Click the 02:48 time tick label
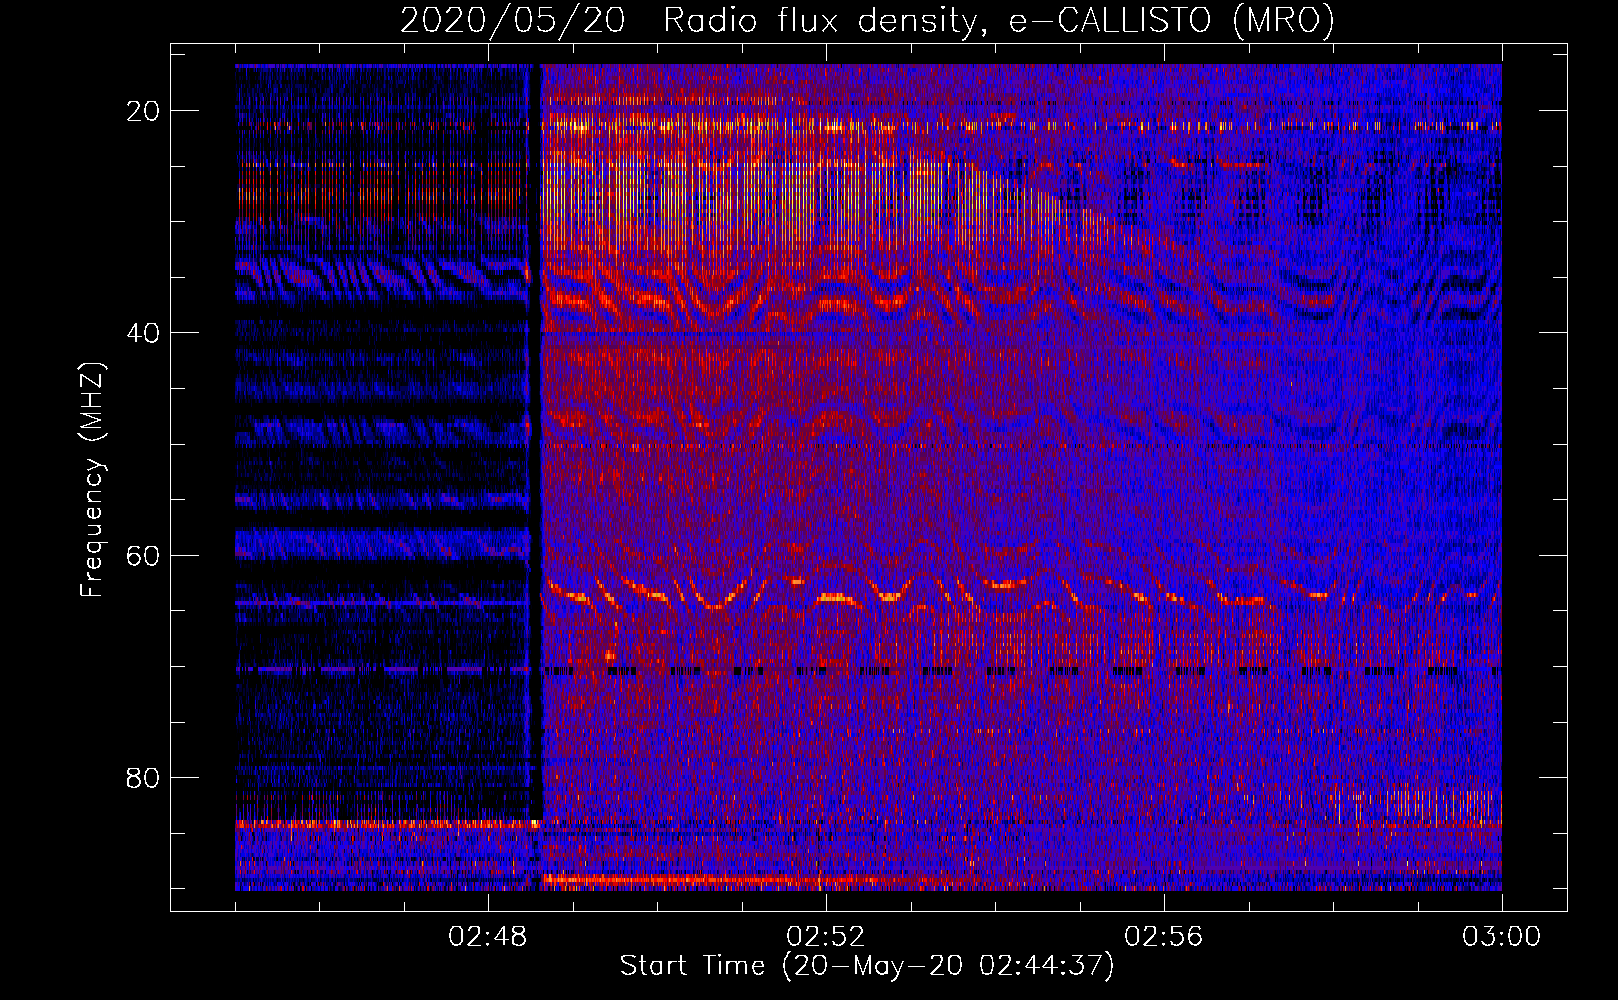 [488, 937]
